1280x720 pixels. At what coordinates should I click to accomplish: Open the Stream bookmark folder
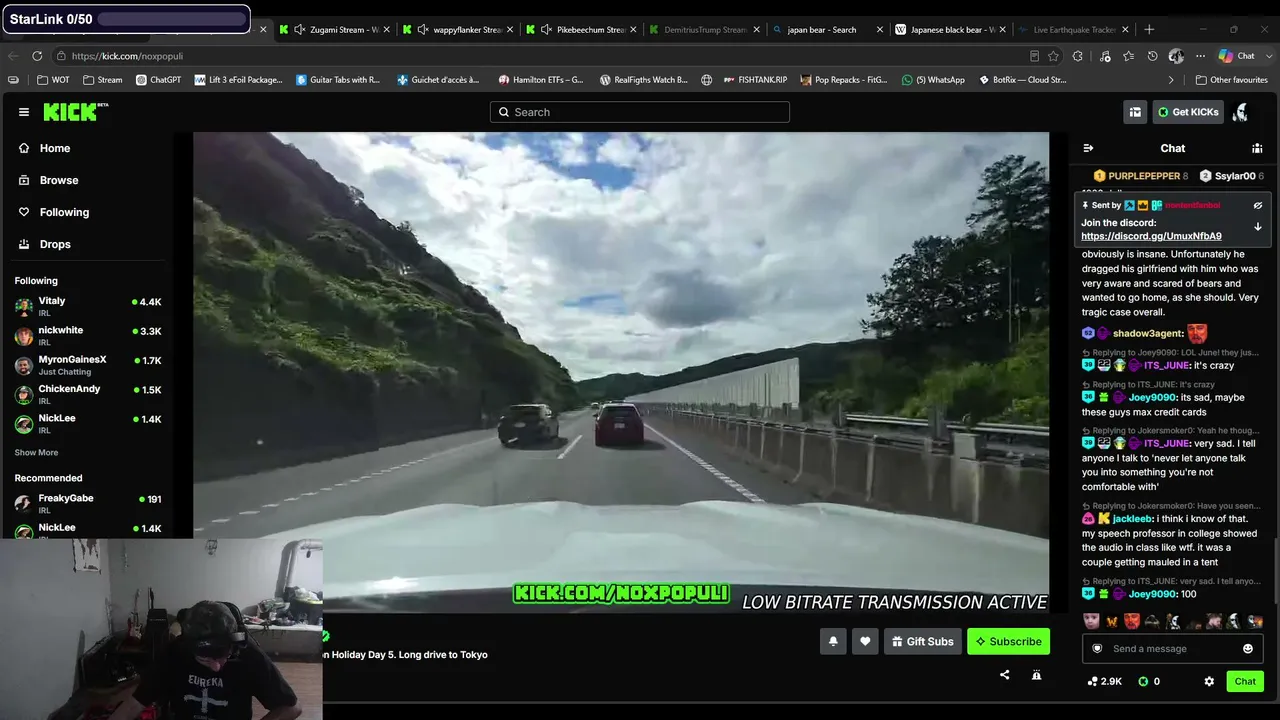tap(103, 80)
